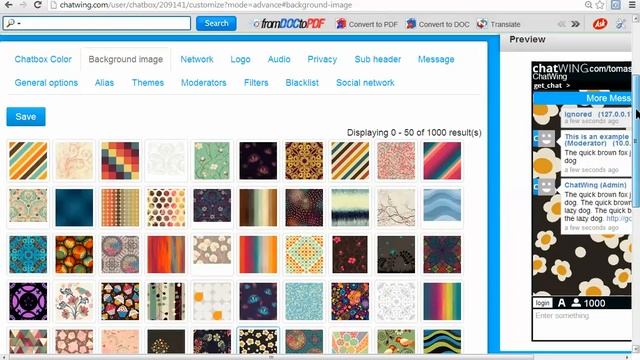Select the yellow-brown diagonal stripes background, first row
640x360 pixels.
(28, 161)
